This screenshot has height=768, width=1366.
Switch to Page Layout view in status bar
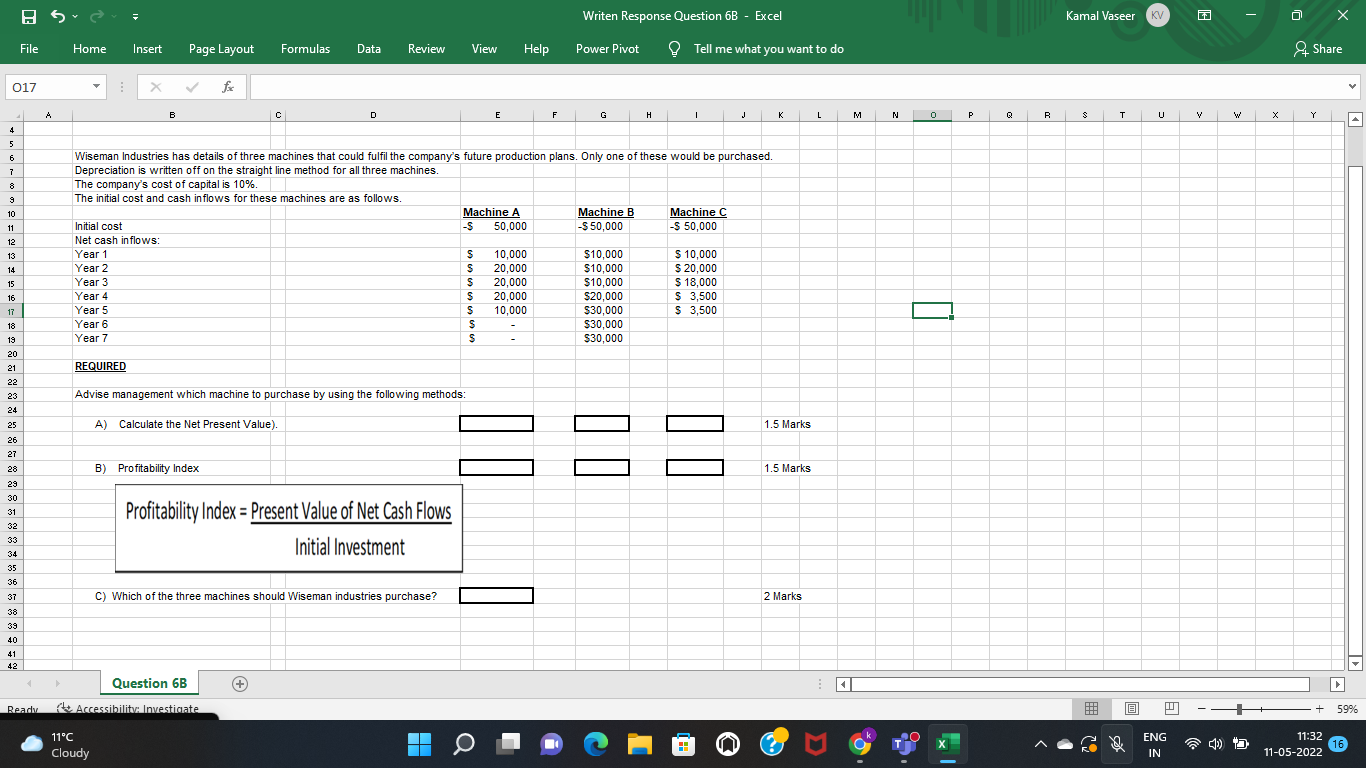point(1132,708)
